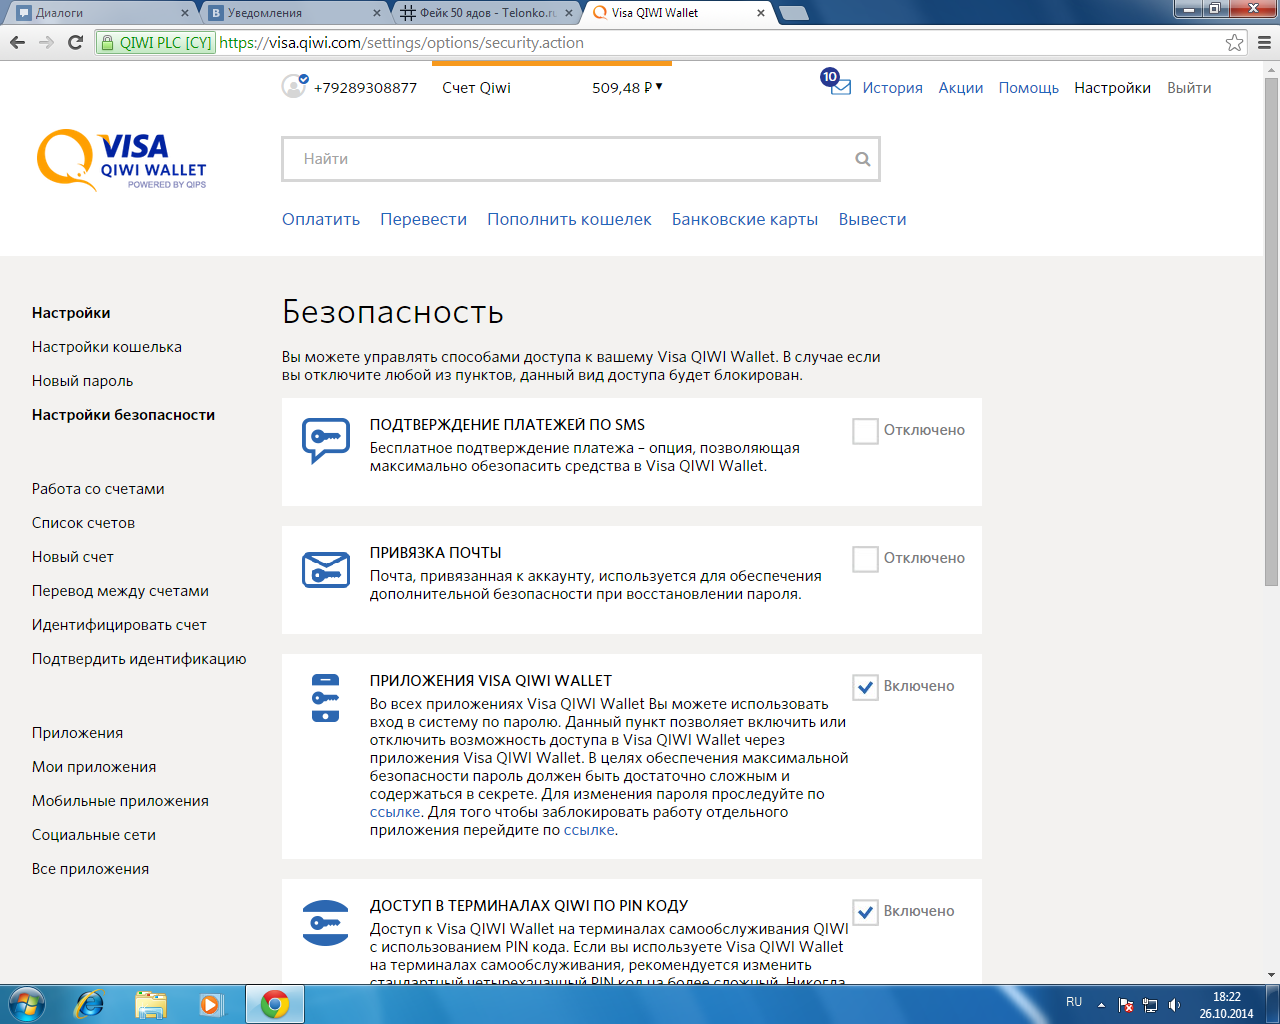
Task: Click the second ссылке link to block an app
Action: click(x=589, y=830)
